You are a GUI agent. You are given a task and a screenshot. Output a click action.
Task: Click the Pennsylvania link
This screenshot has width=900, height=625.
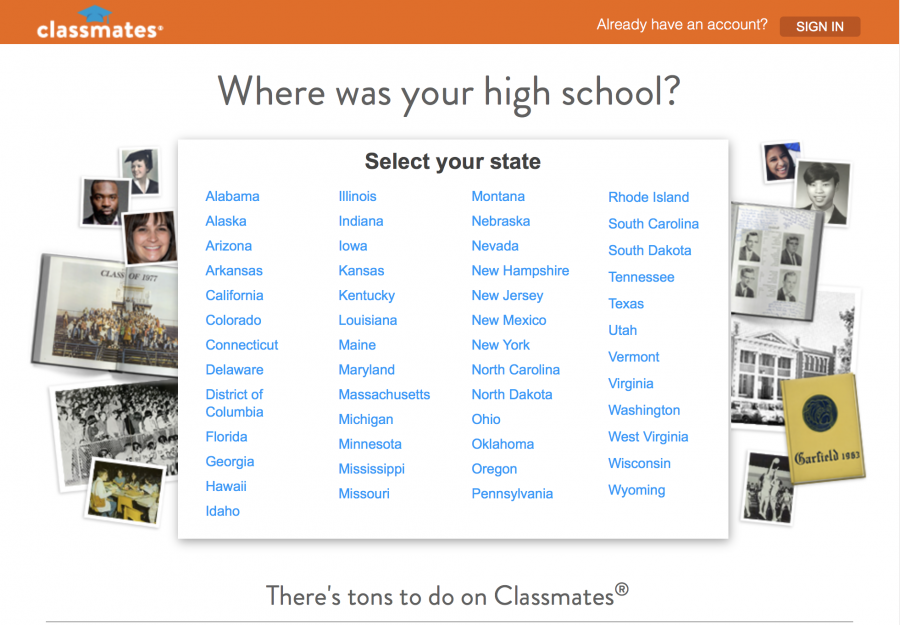(x=513, y=493)
